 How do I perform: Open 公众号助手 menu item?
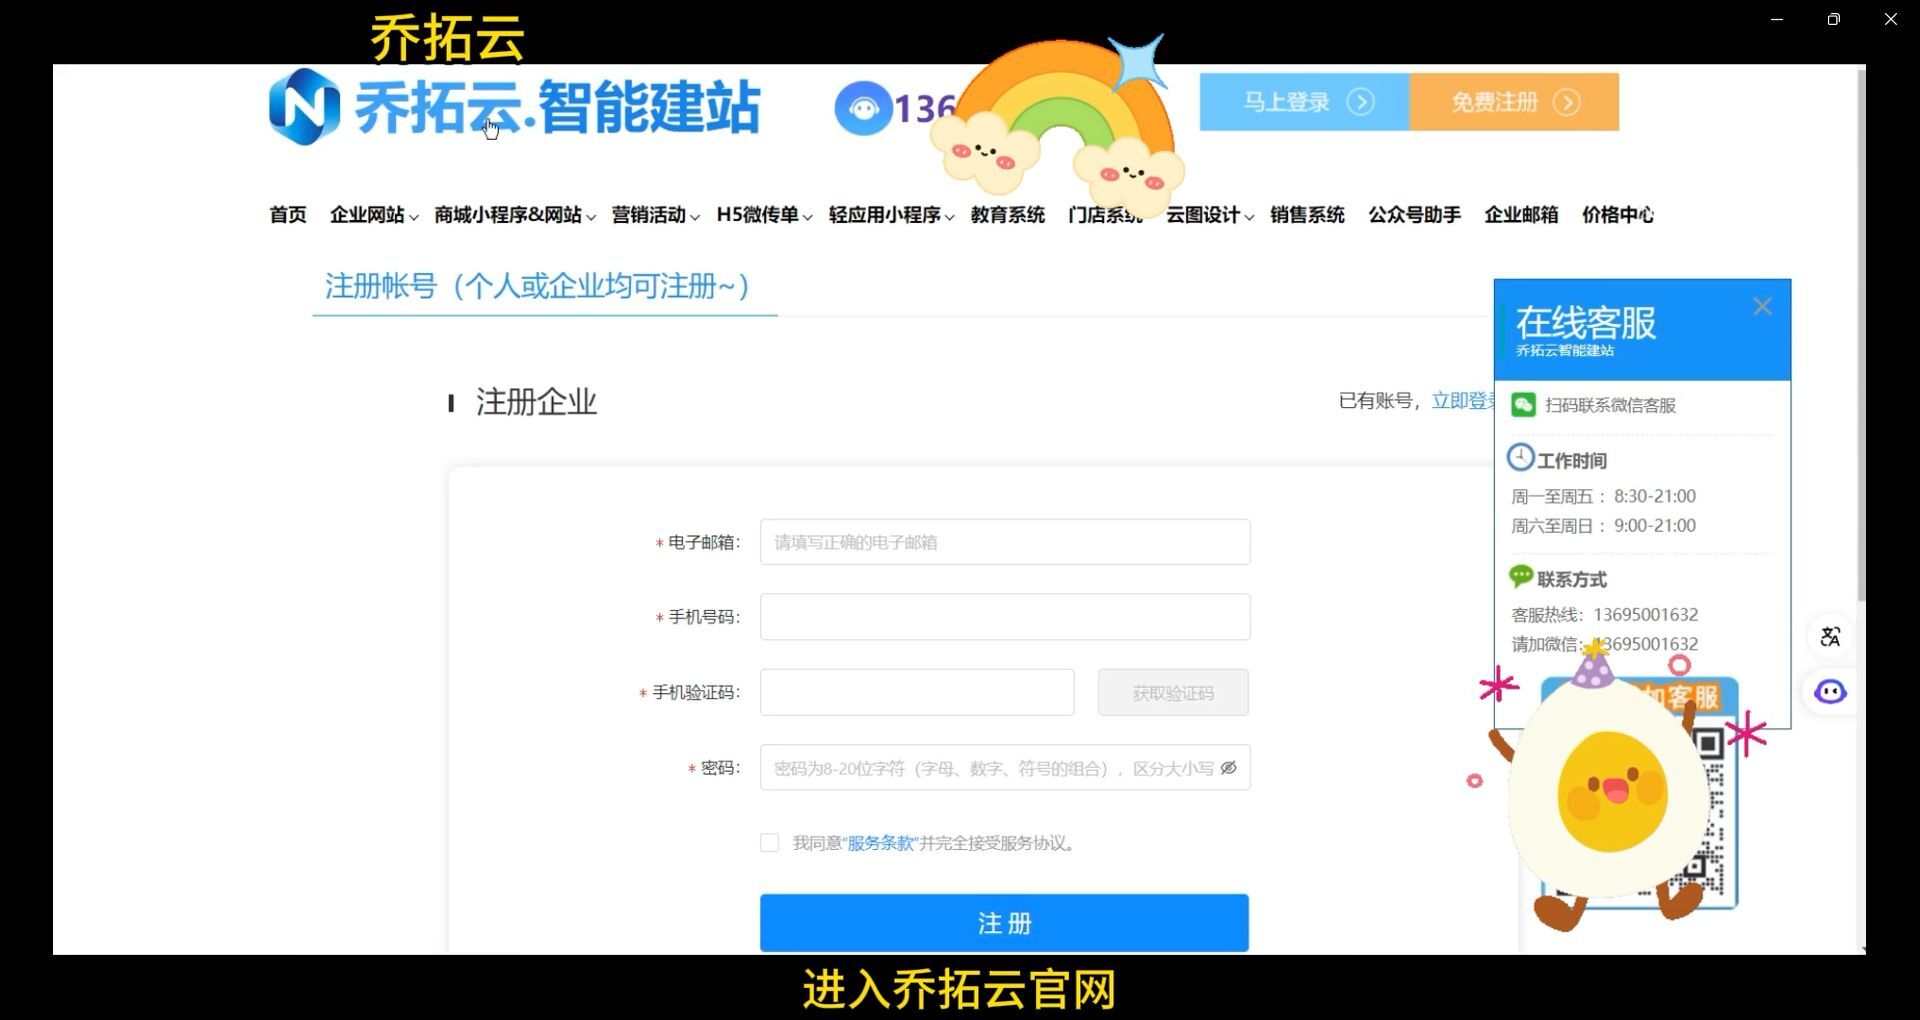[1414, 215]
